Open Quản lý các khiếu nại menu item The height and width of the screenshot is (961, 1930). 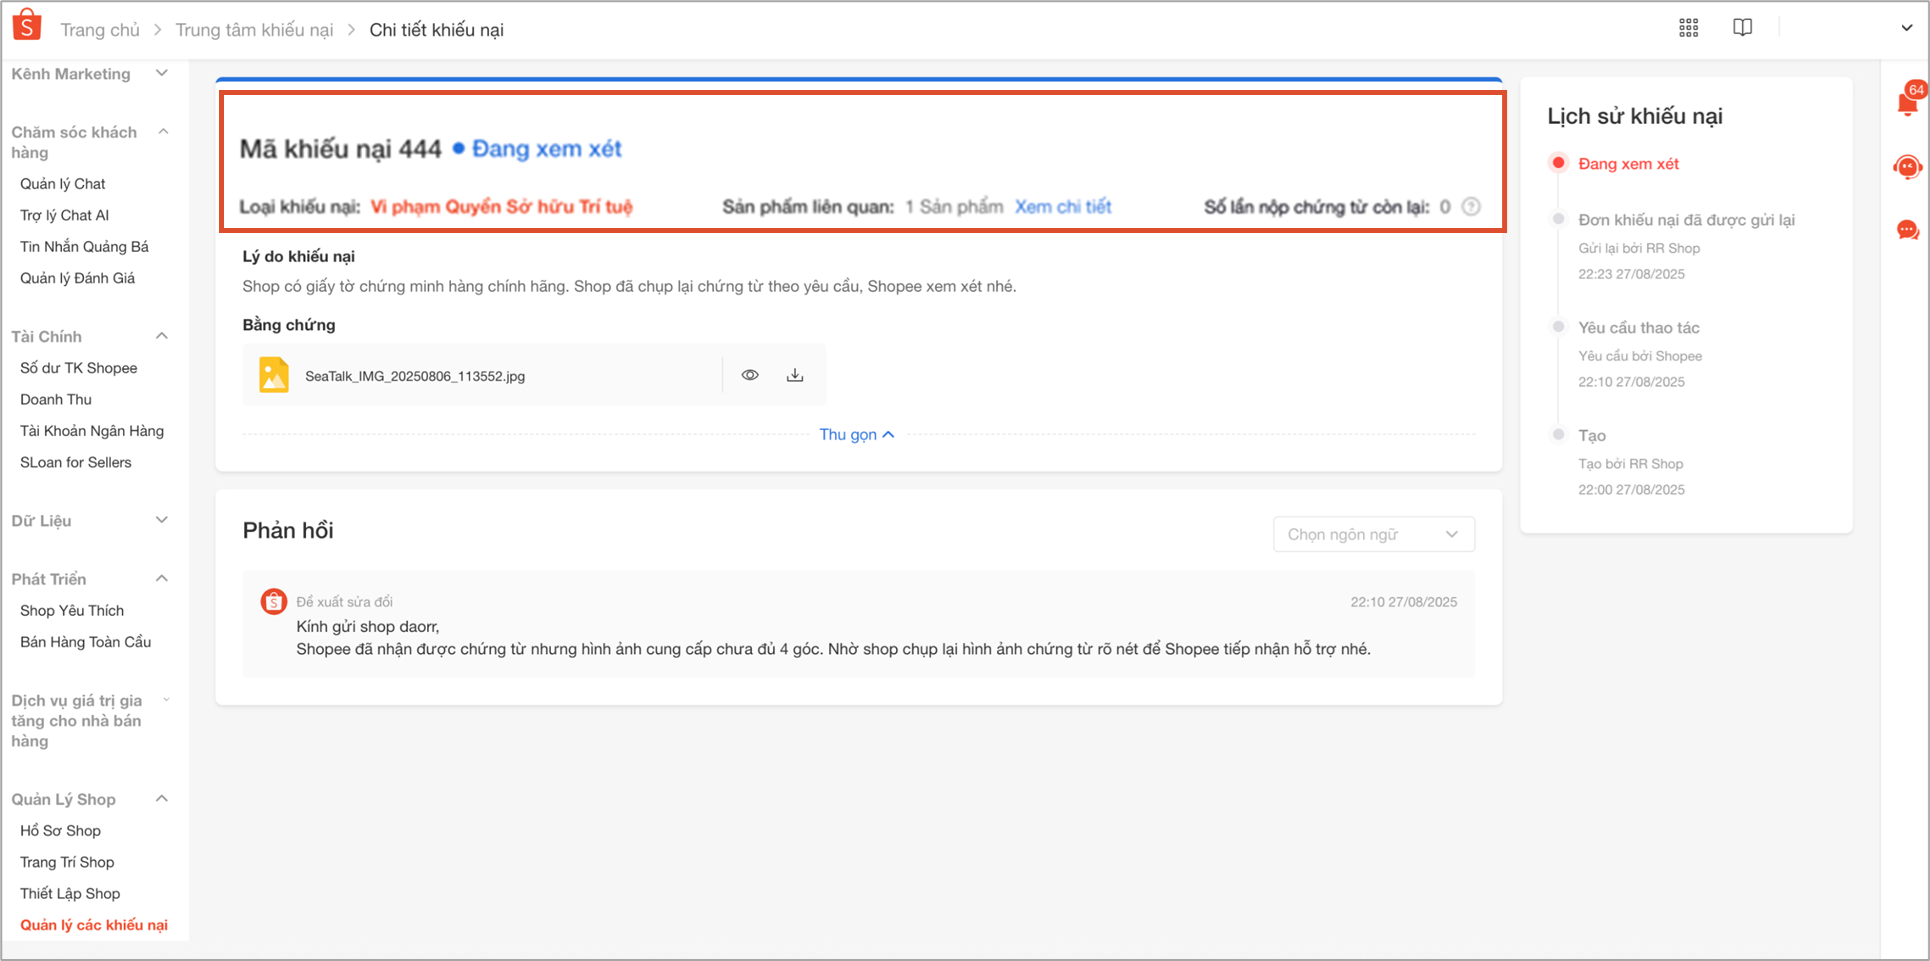click(94, 925)
